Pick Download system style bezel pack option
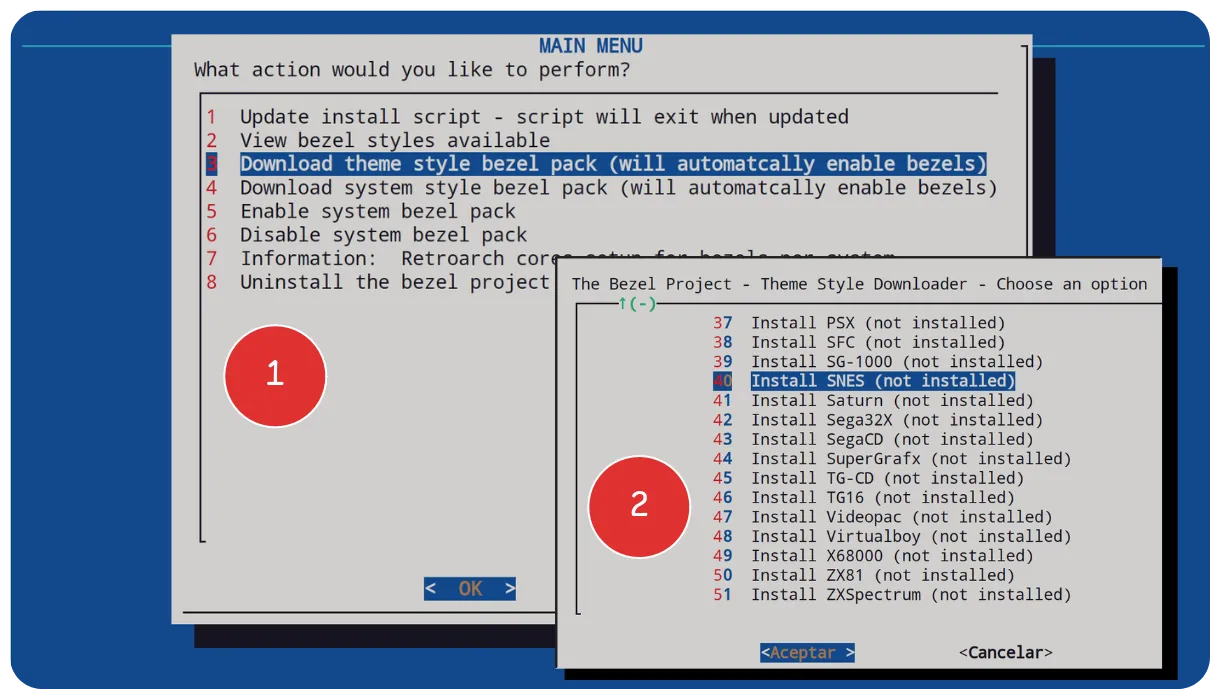The width and height of the screenshot is (1220, 699). point(617,188)
